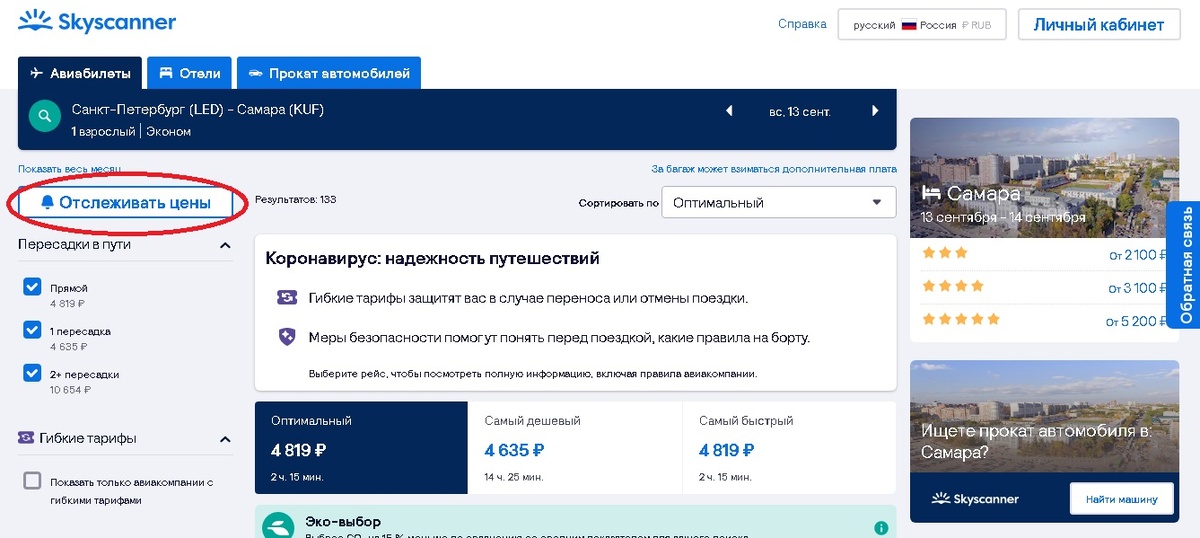The image size is (1200, 538).
Task: Click the green search magnifier icon
Action: (x=44, y=116)
